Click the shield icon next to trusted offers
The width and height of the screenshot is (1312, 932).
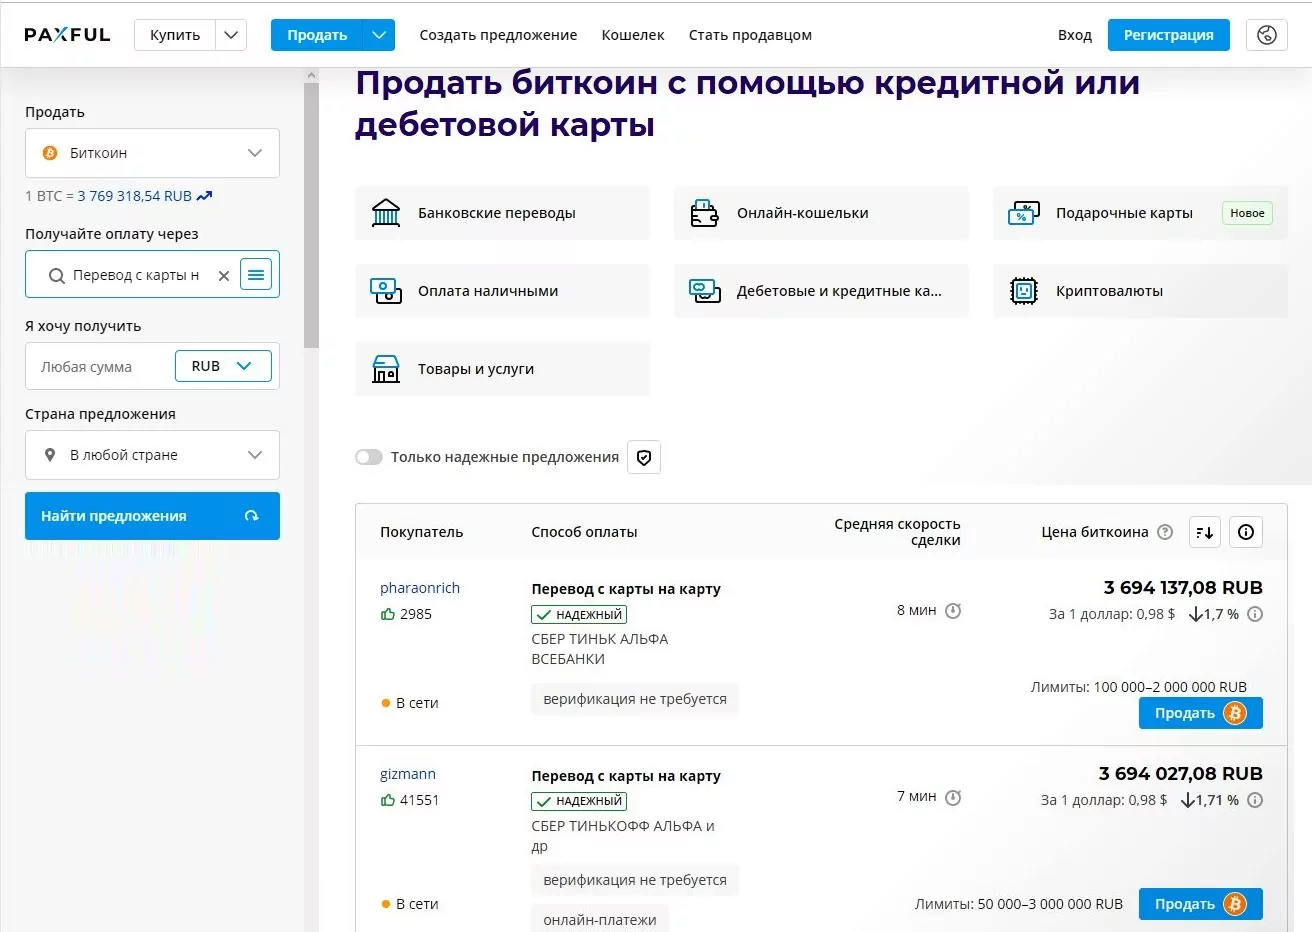click(644, 457)
